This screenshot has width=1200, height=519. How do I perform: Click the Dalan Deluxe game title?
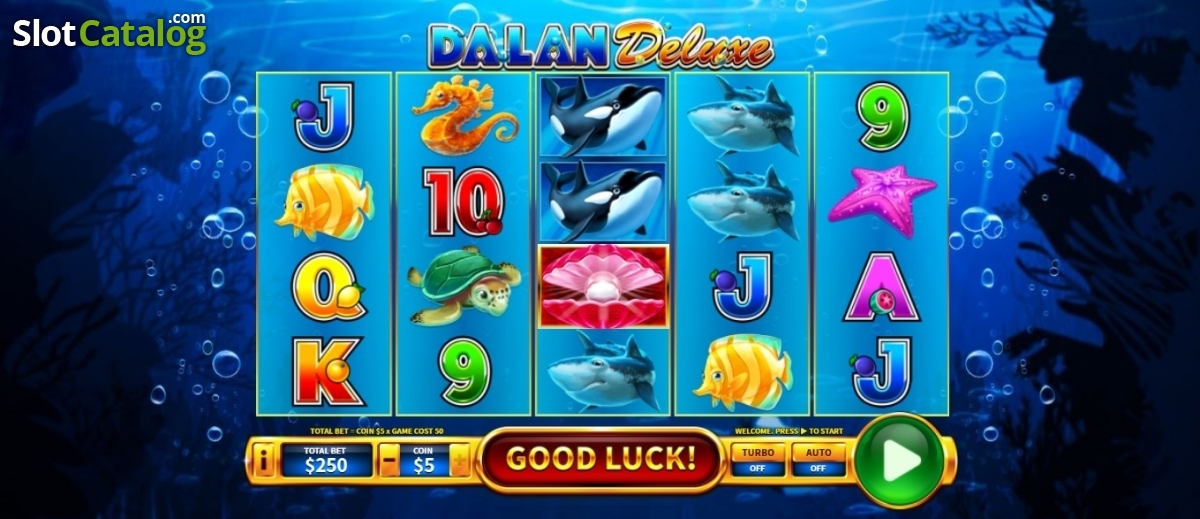(599, 46)
